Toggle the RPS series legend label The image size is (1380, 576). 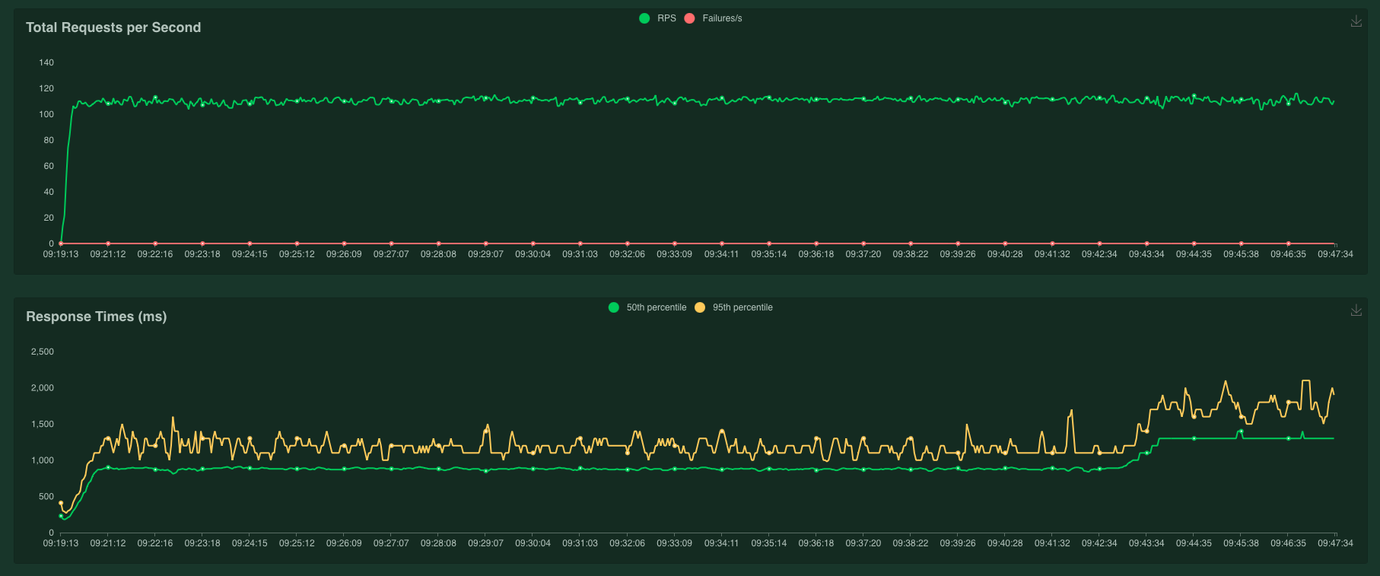tap(666, 18)
